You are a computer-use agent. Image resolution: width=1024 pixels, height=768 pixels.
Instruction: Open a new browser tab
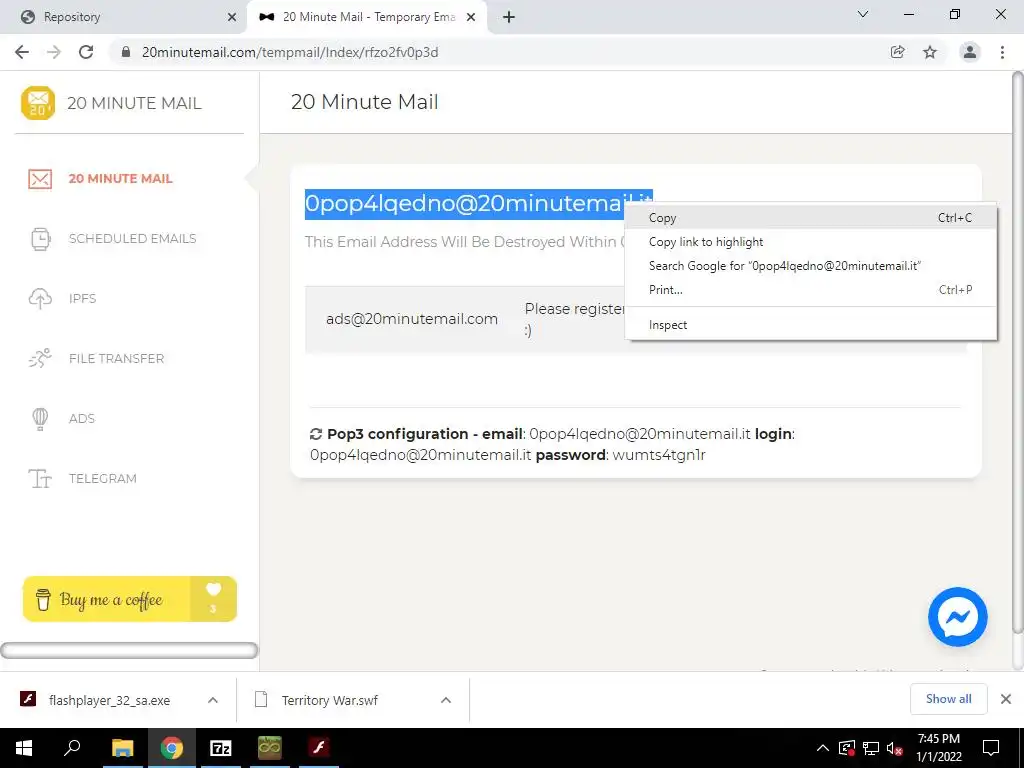pyautogui.click(x=509, y=17)
